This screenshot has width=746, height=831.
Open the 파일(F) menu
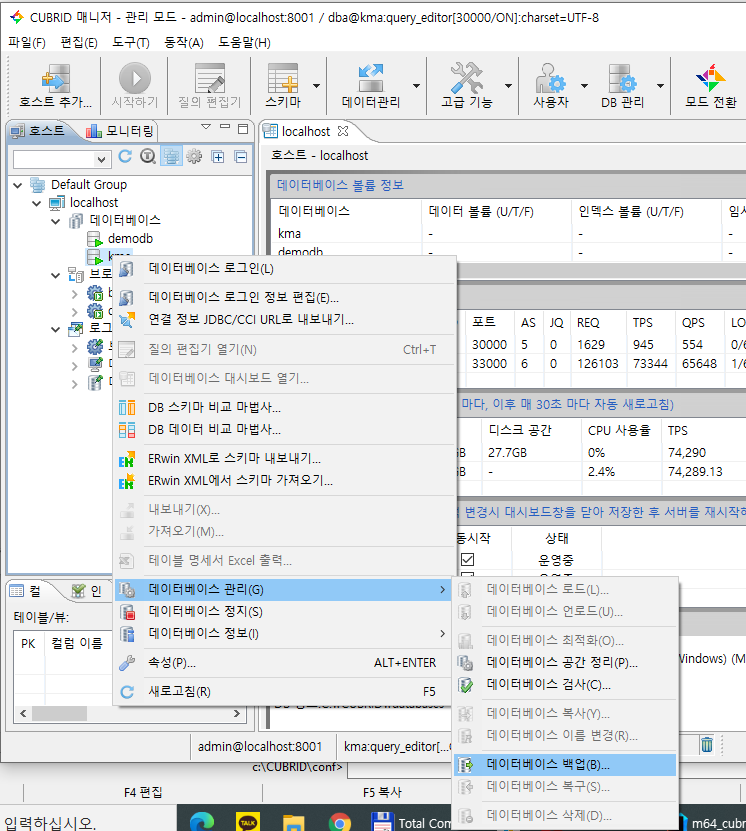pyautogui.click(x=27, y=42)
